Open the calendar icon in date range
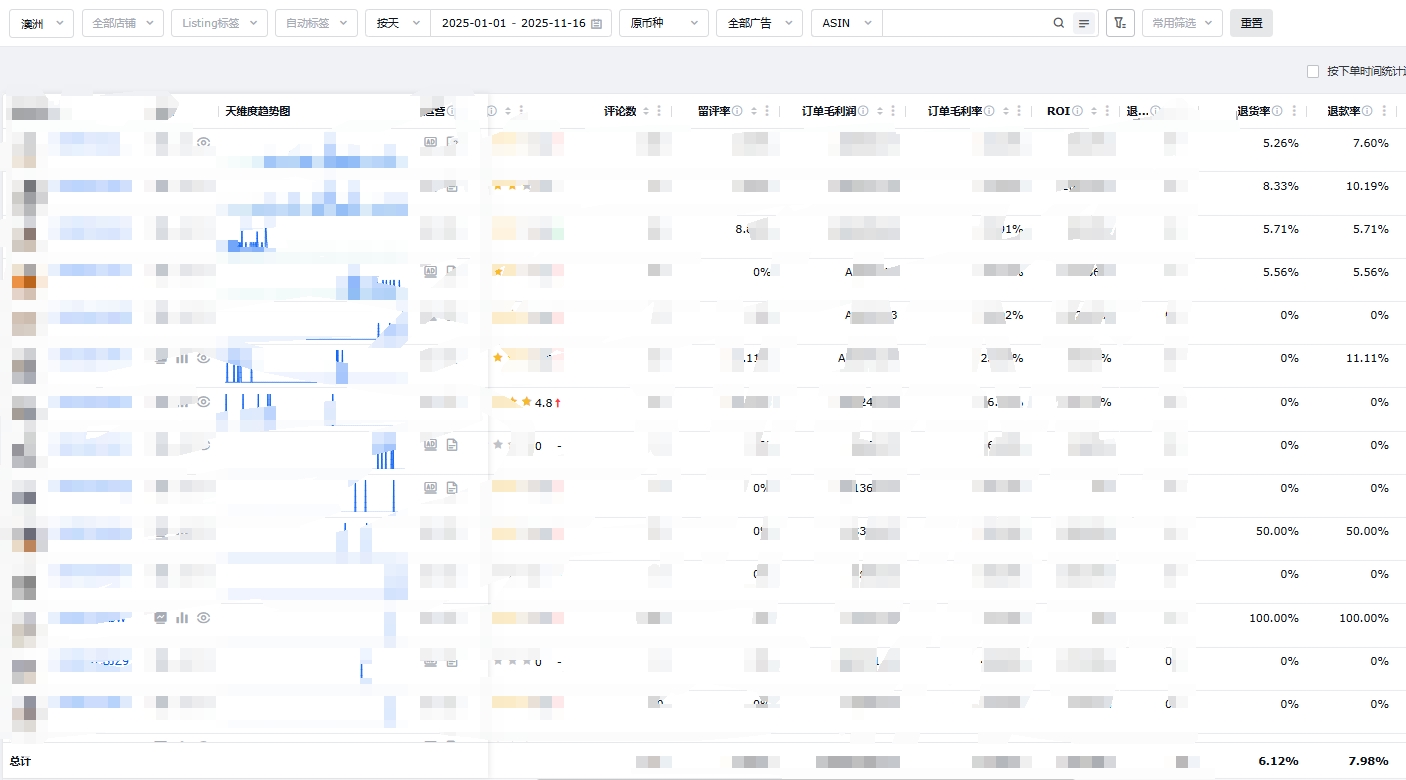The width and height of the screenshot is (1406, 780). [x=597, y=23]
